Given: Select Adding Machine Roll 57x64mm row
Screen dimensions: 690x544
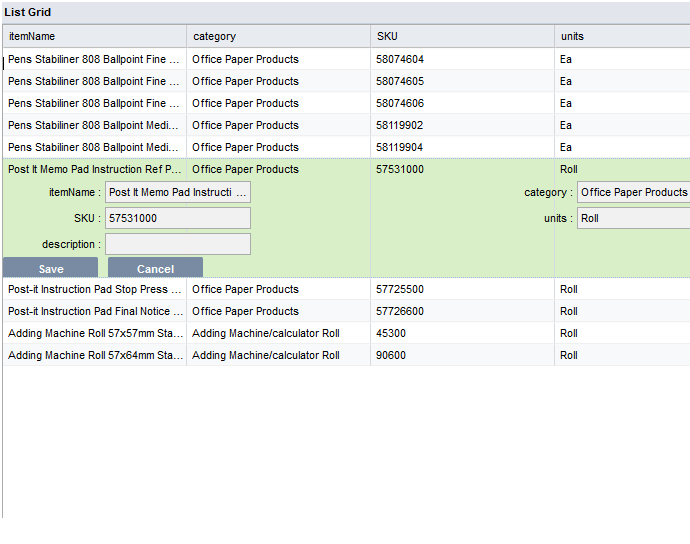Looking at the screenshot, I should coord(95,355).
